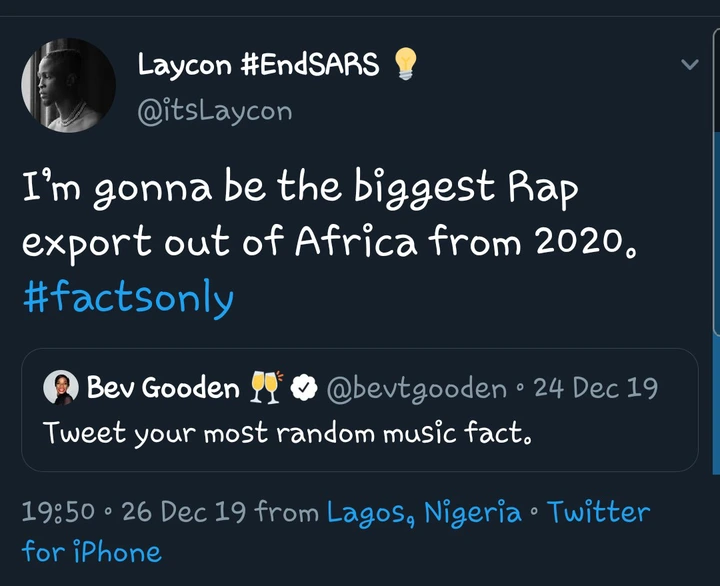This screenshot has width=720, height=586.
Task: Click the Laycon #EndSARS display name
Action: [x=258, y=66]
